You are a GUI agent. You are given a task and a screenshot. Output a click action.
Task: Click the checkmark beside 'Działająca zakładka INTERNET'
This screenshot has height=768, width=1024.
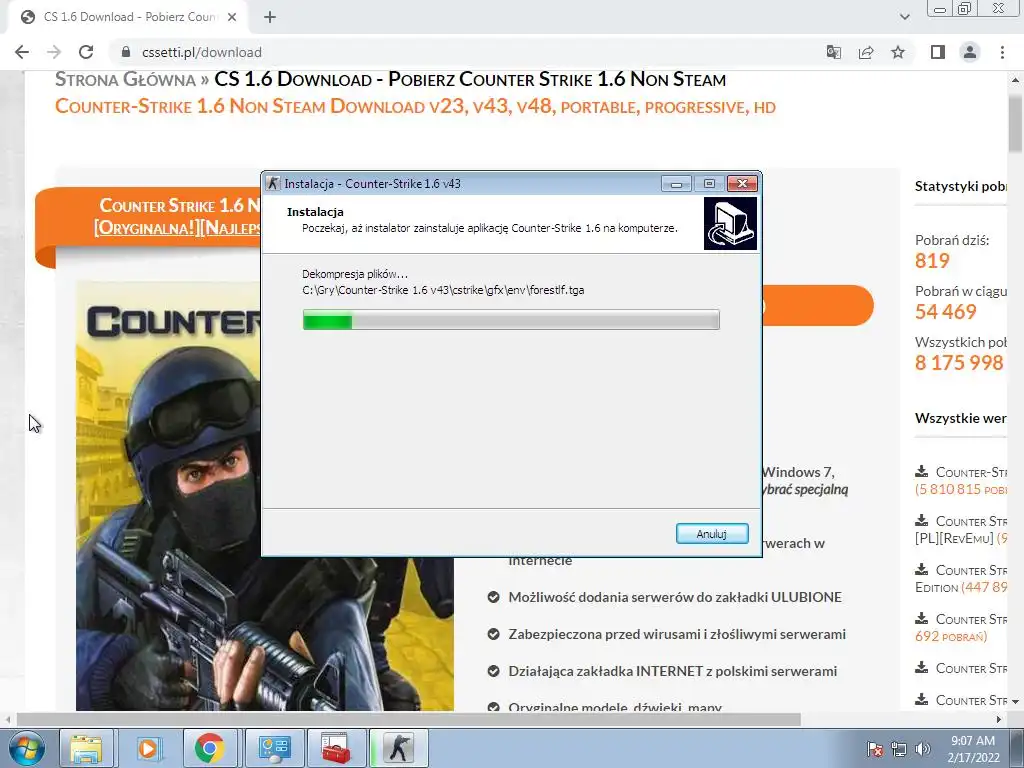pyautogui.click(x=494, y=671)
